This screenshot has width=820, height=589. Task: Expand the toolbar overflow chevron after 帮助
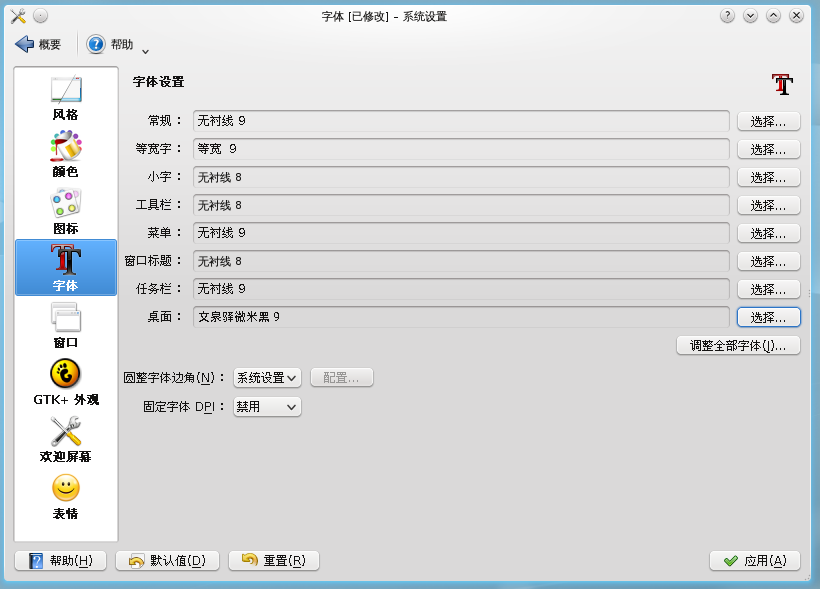click(x=146, y=51)
